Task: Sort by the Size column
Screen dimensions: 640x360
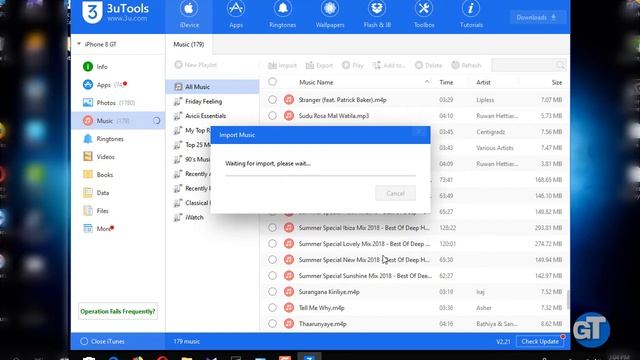Action: (x=557, y=82)
